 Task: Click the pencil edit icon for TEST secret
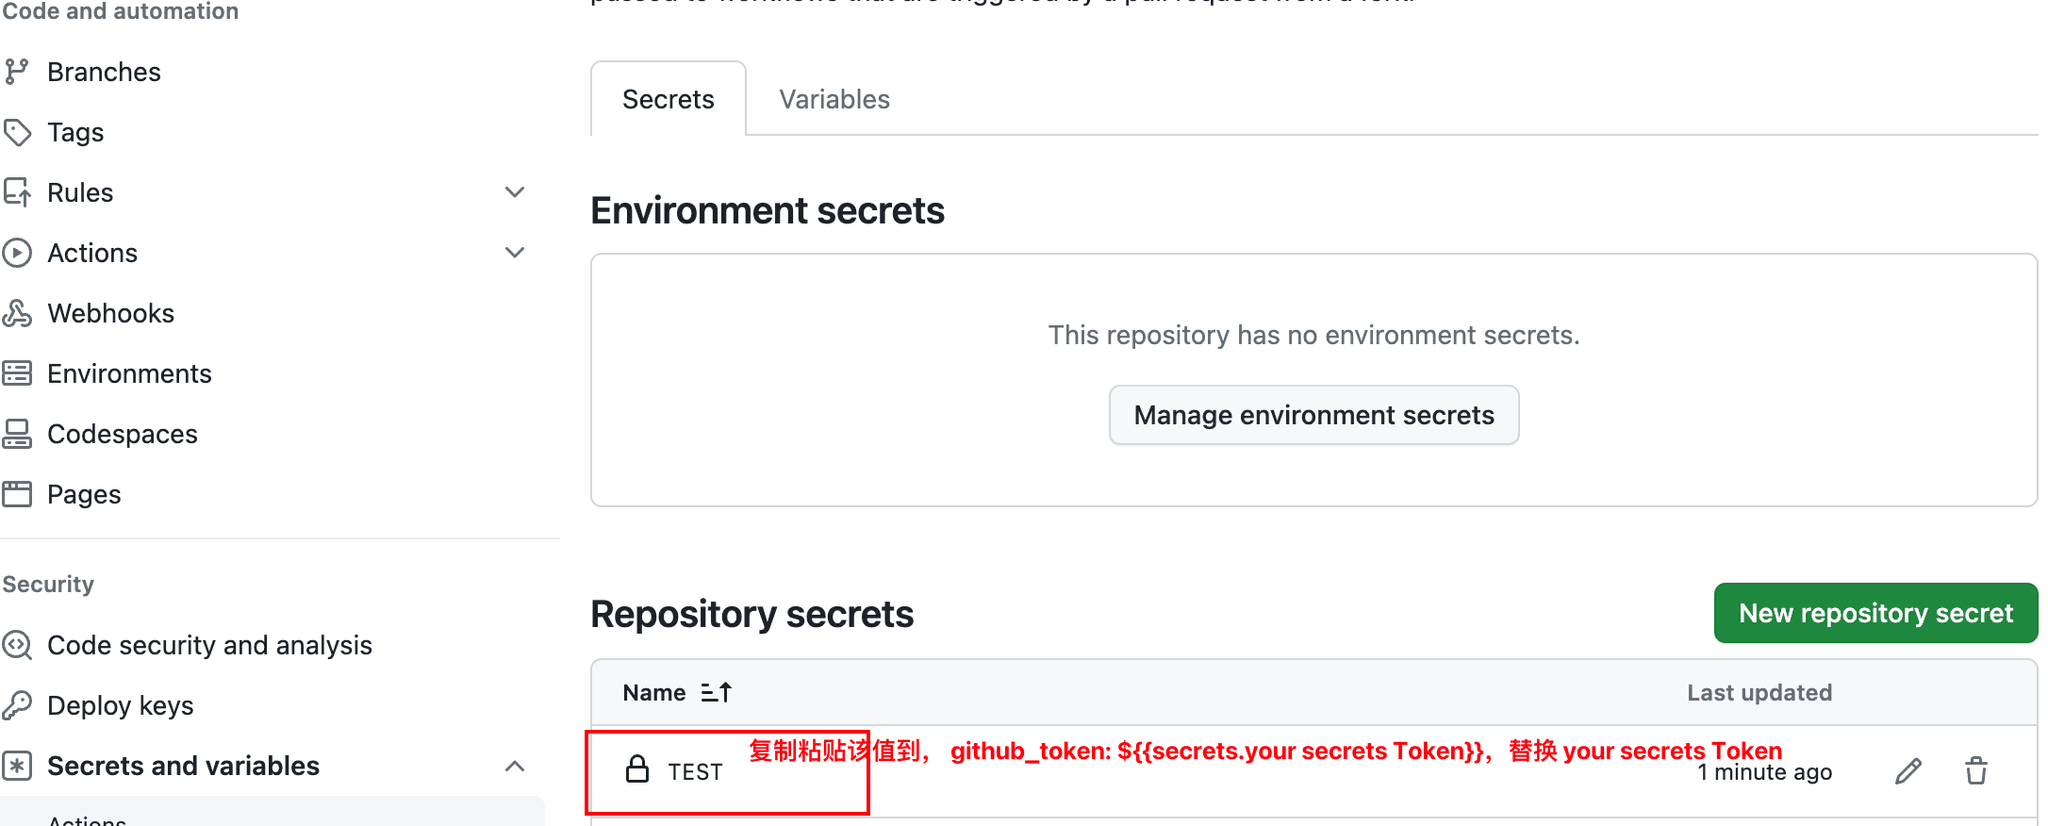click(x=1908, y=771)
